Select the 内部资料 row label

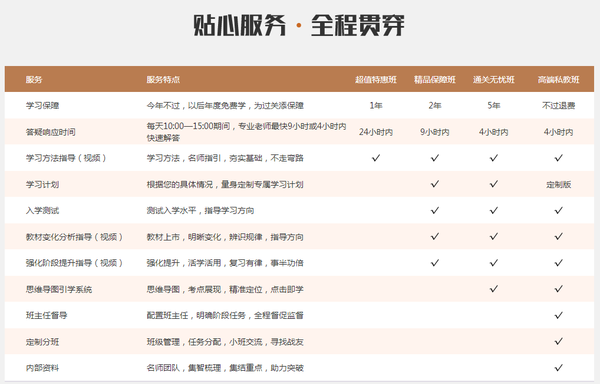pyautogui.click(x=42, y=368)
